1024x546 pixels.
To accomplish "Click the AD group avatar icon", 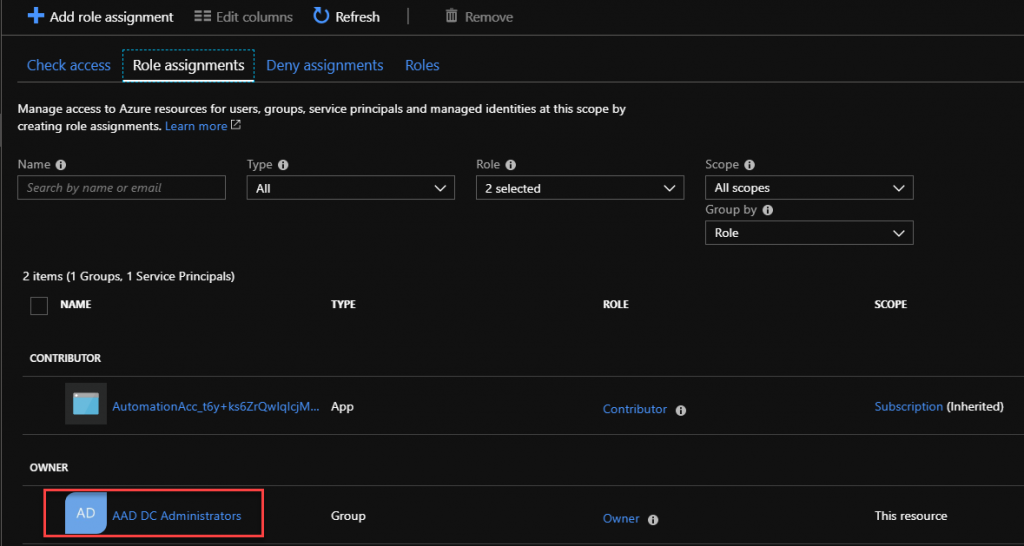I will (86, 513).
